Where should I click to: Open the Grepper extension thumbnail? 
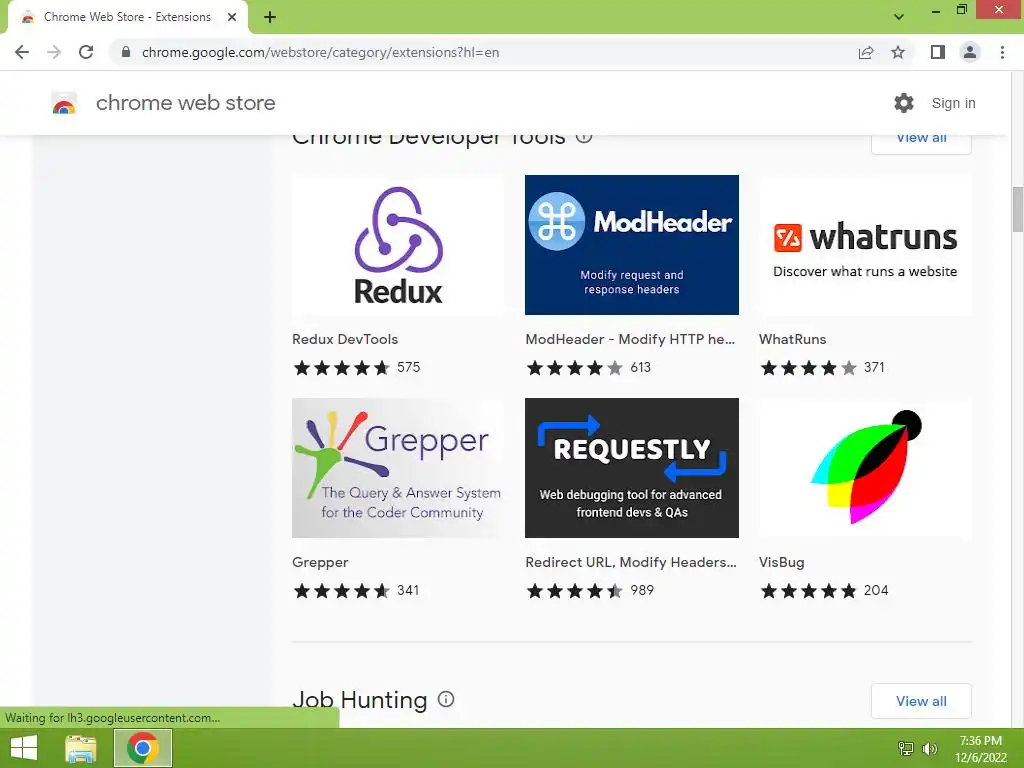pos(398,468)
